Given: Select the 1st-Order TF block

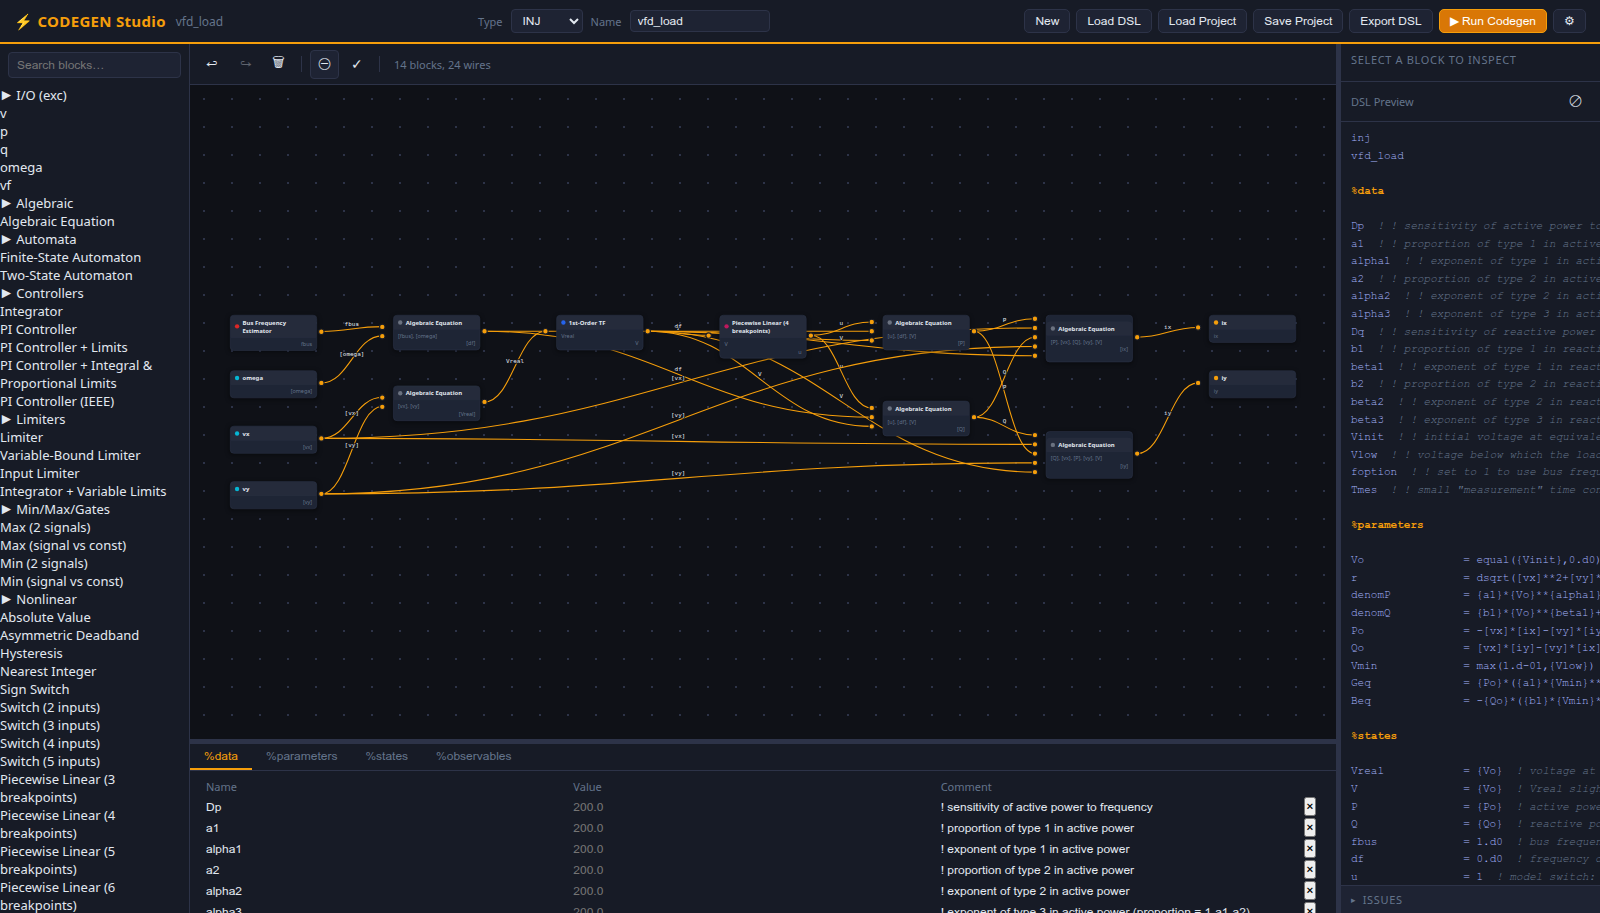Looking at the screenshot, I should [x=599, y=333].
